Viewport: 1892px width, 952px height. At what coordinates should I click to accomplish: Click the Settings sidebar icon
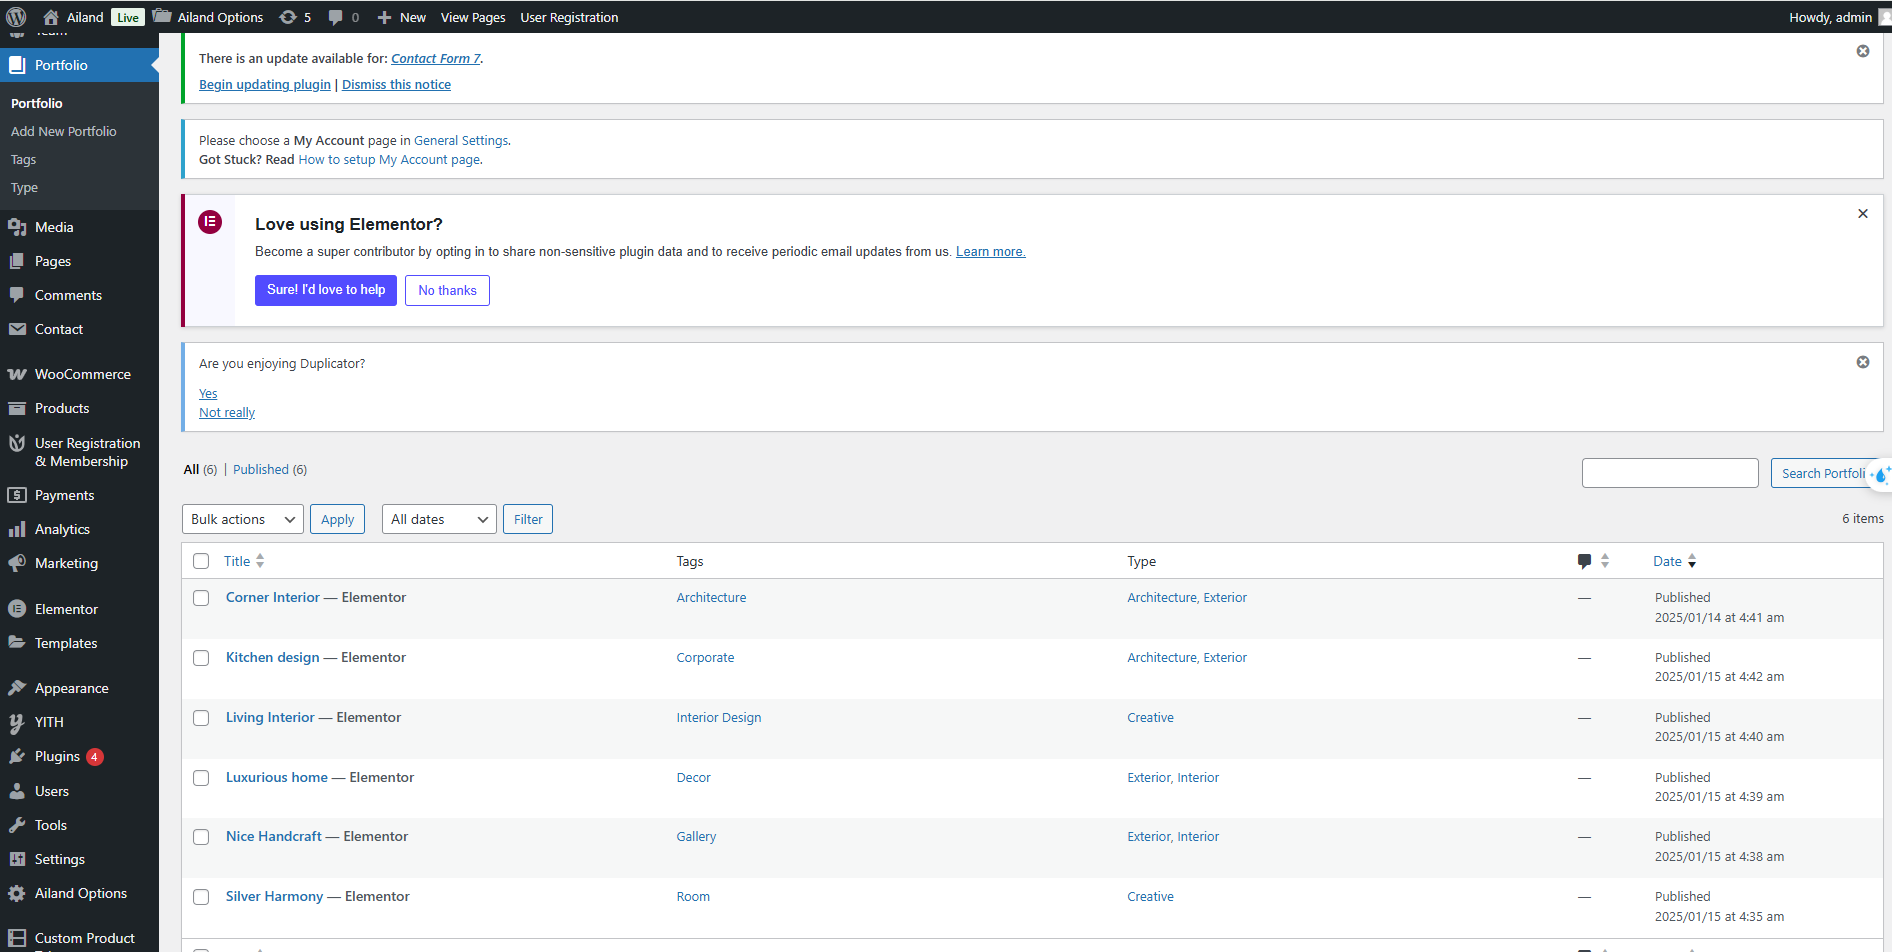17,859
